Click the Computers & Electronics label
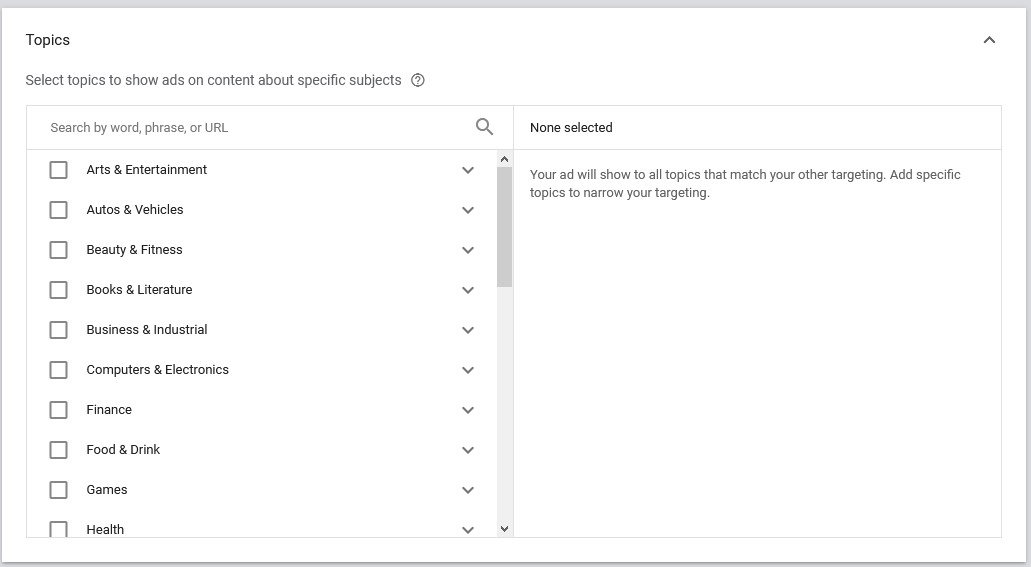The height and width of the screenshot is (567, 1031). [x=157, y=370]
